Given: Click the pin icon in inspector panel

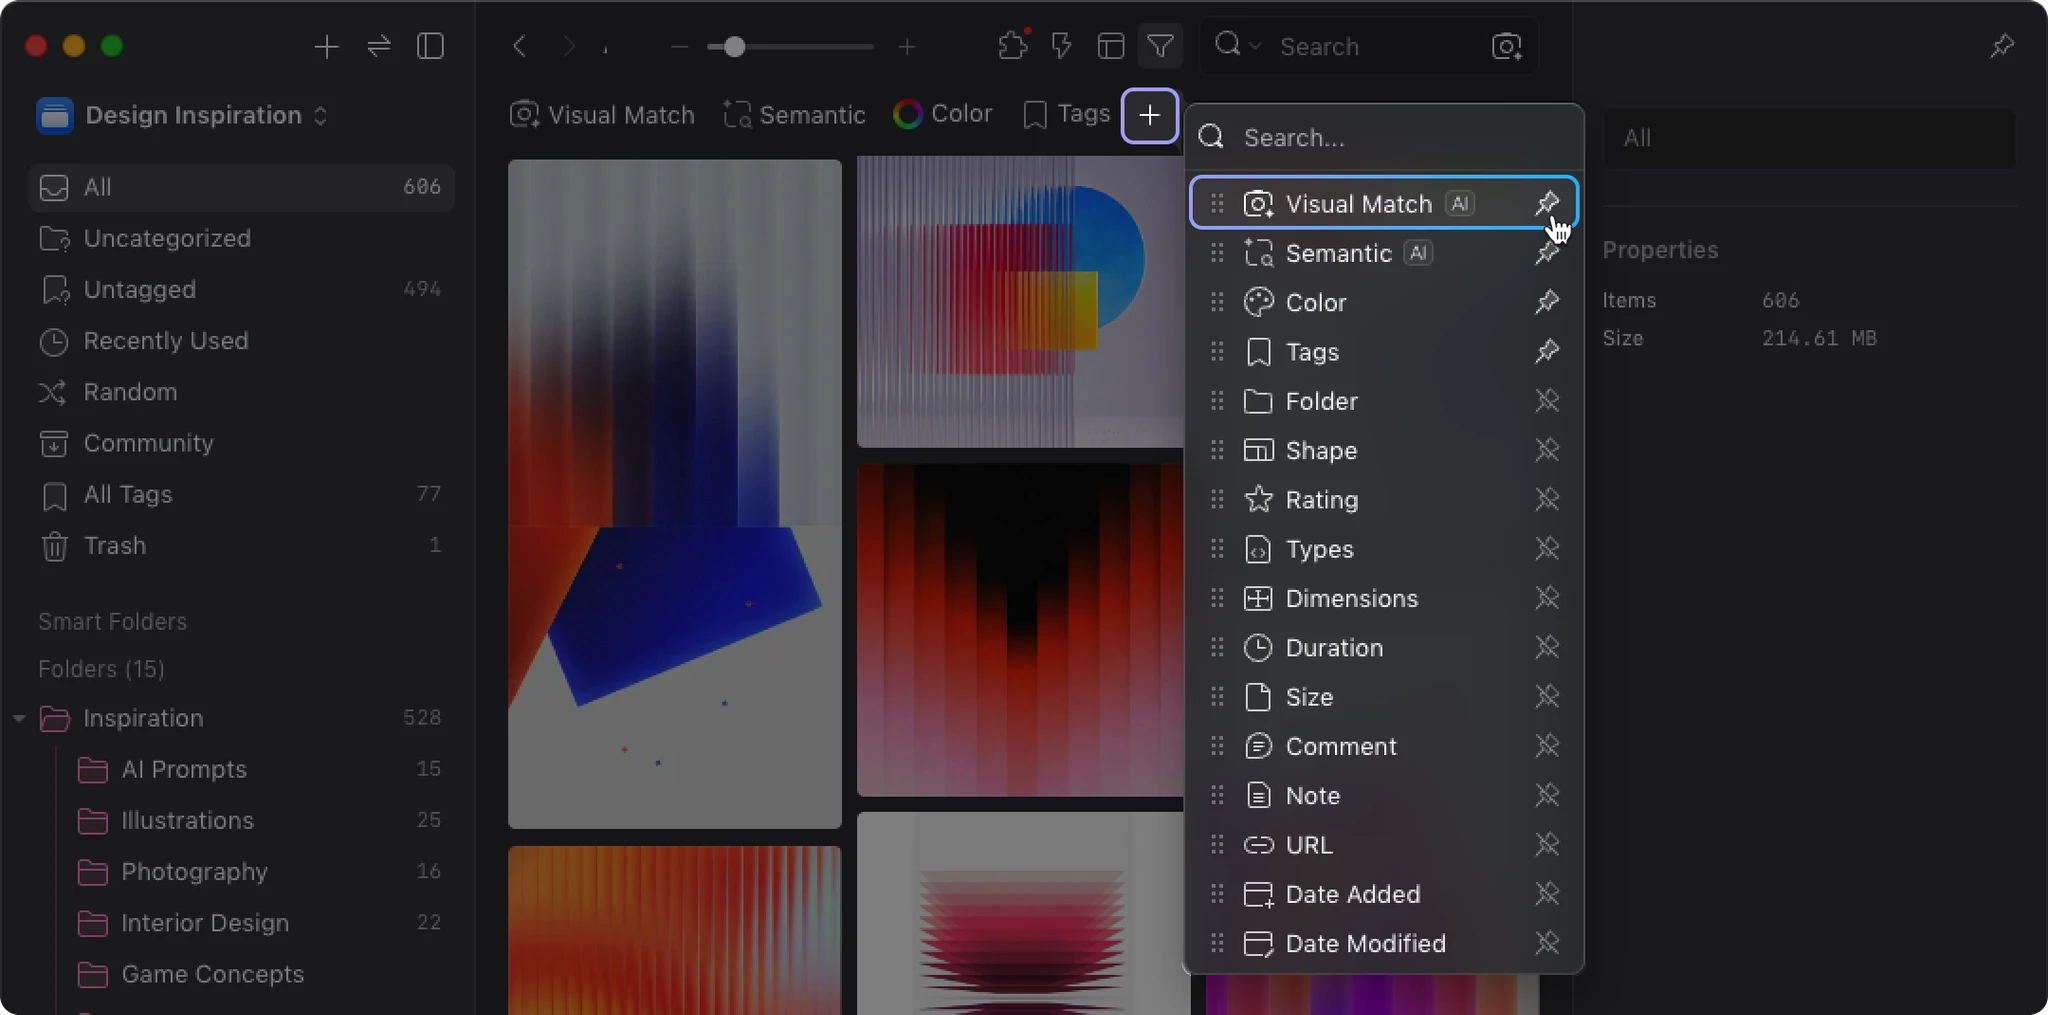Looking at the screenshot, I should click(2002, 46).
